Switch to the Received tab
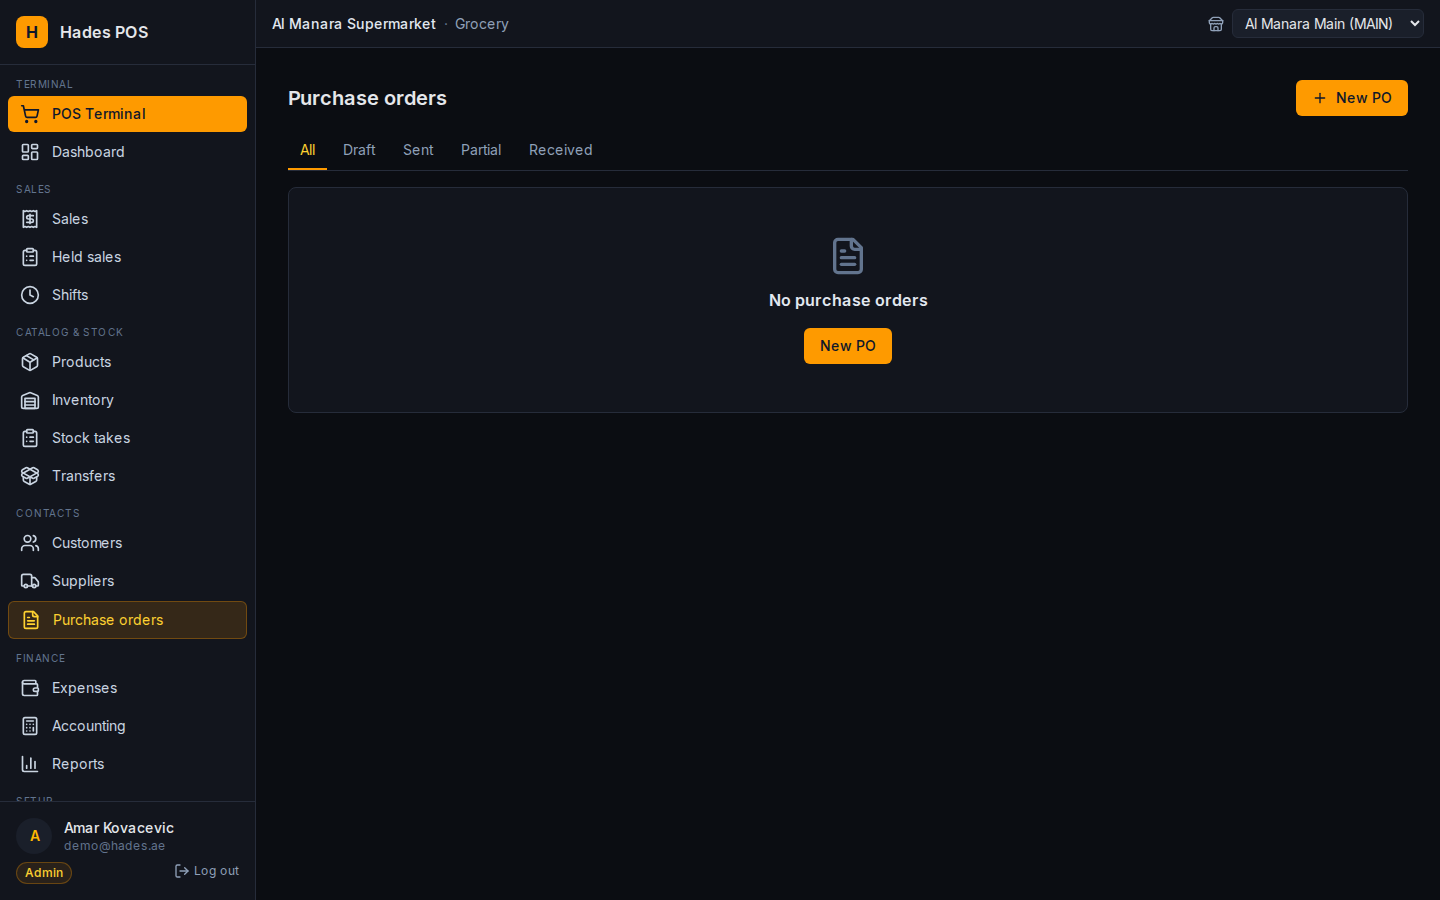The height and width of the screenshot is (900, 1440). pos(560,150)
